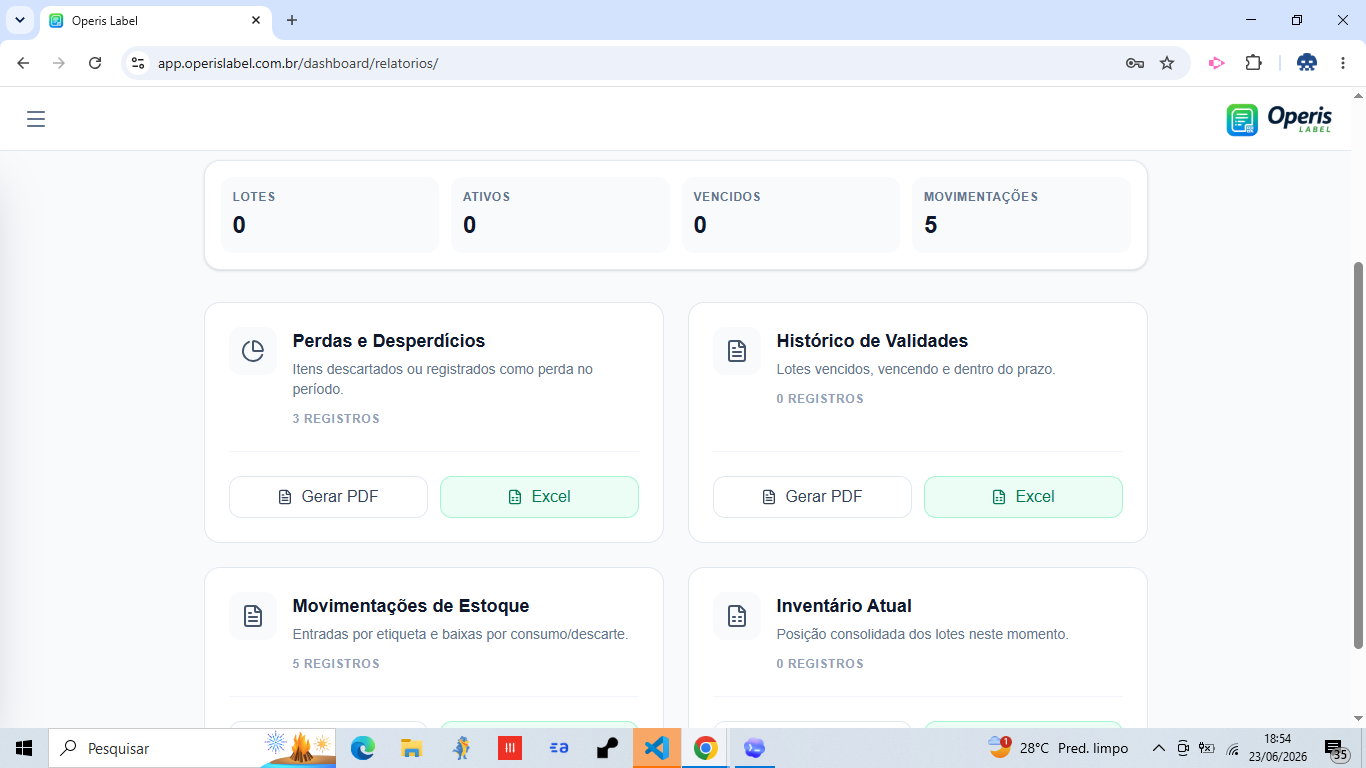Click "Posição consolidada dos lotes neste momento."
The width and height of the screenshot is (1366, 768).
923,634
